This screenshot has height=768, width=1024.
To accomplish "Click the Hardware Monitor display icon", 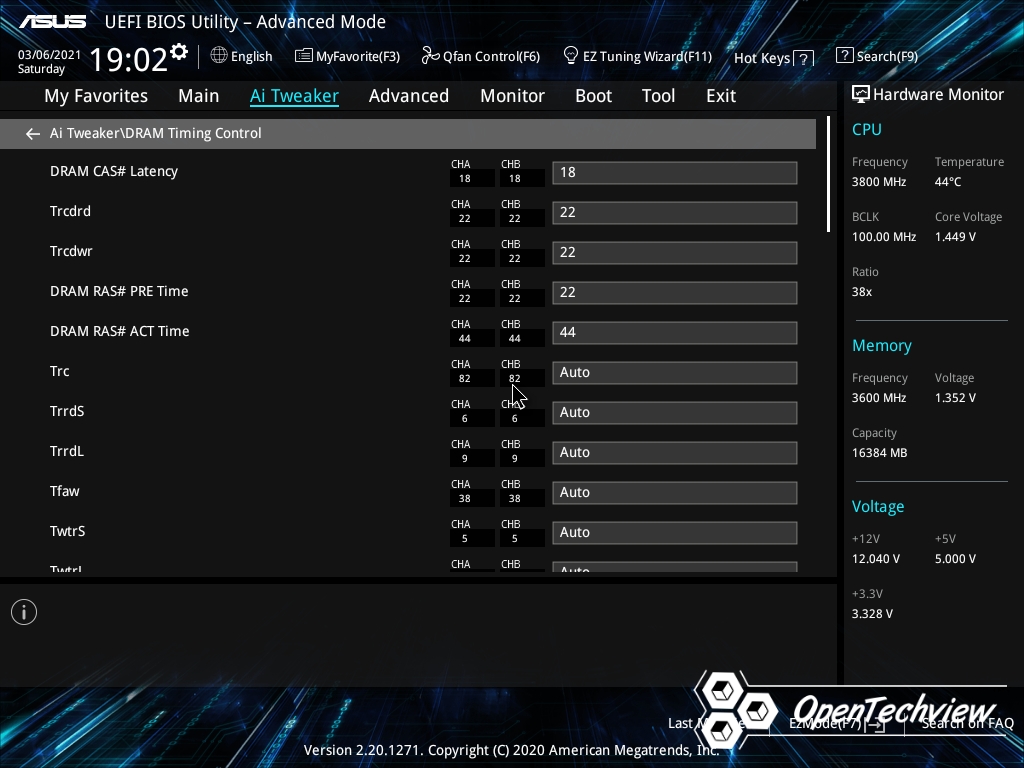I will click(x=861, y=95).
